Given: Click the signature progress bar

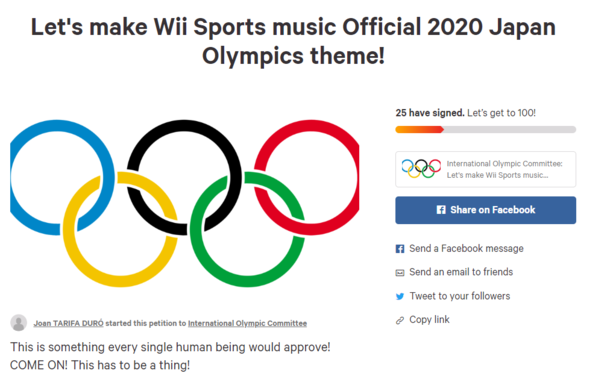Looking at the screenshot, I should pyautogui.click(x=486, y=130).
